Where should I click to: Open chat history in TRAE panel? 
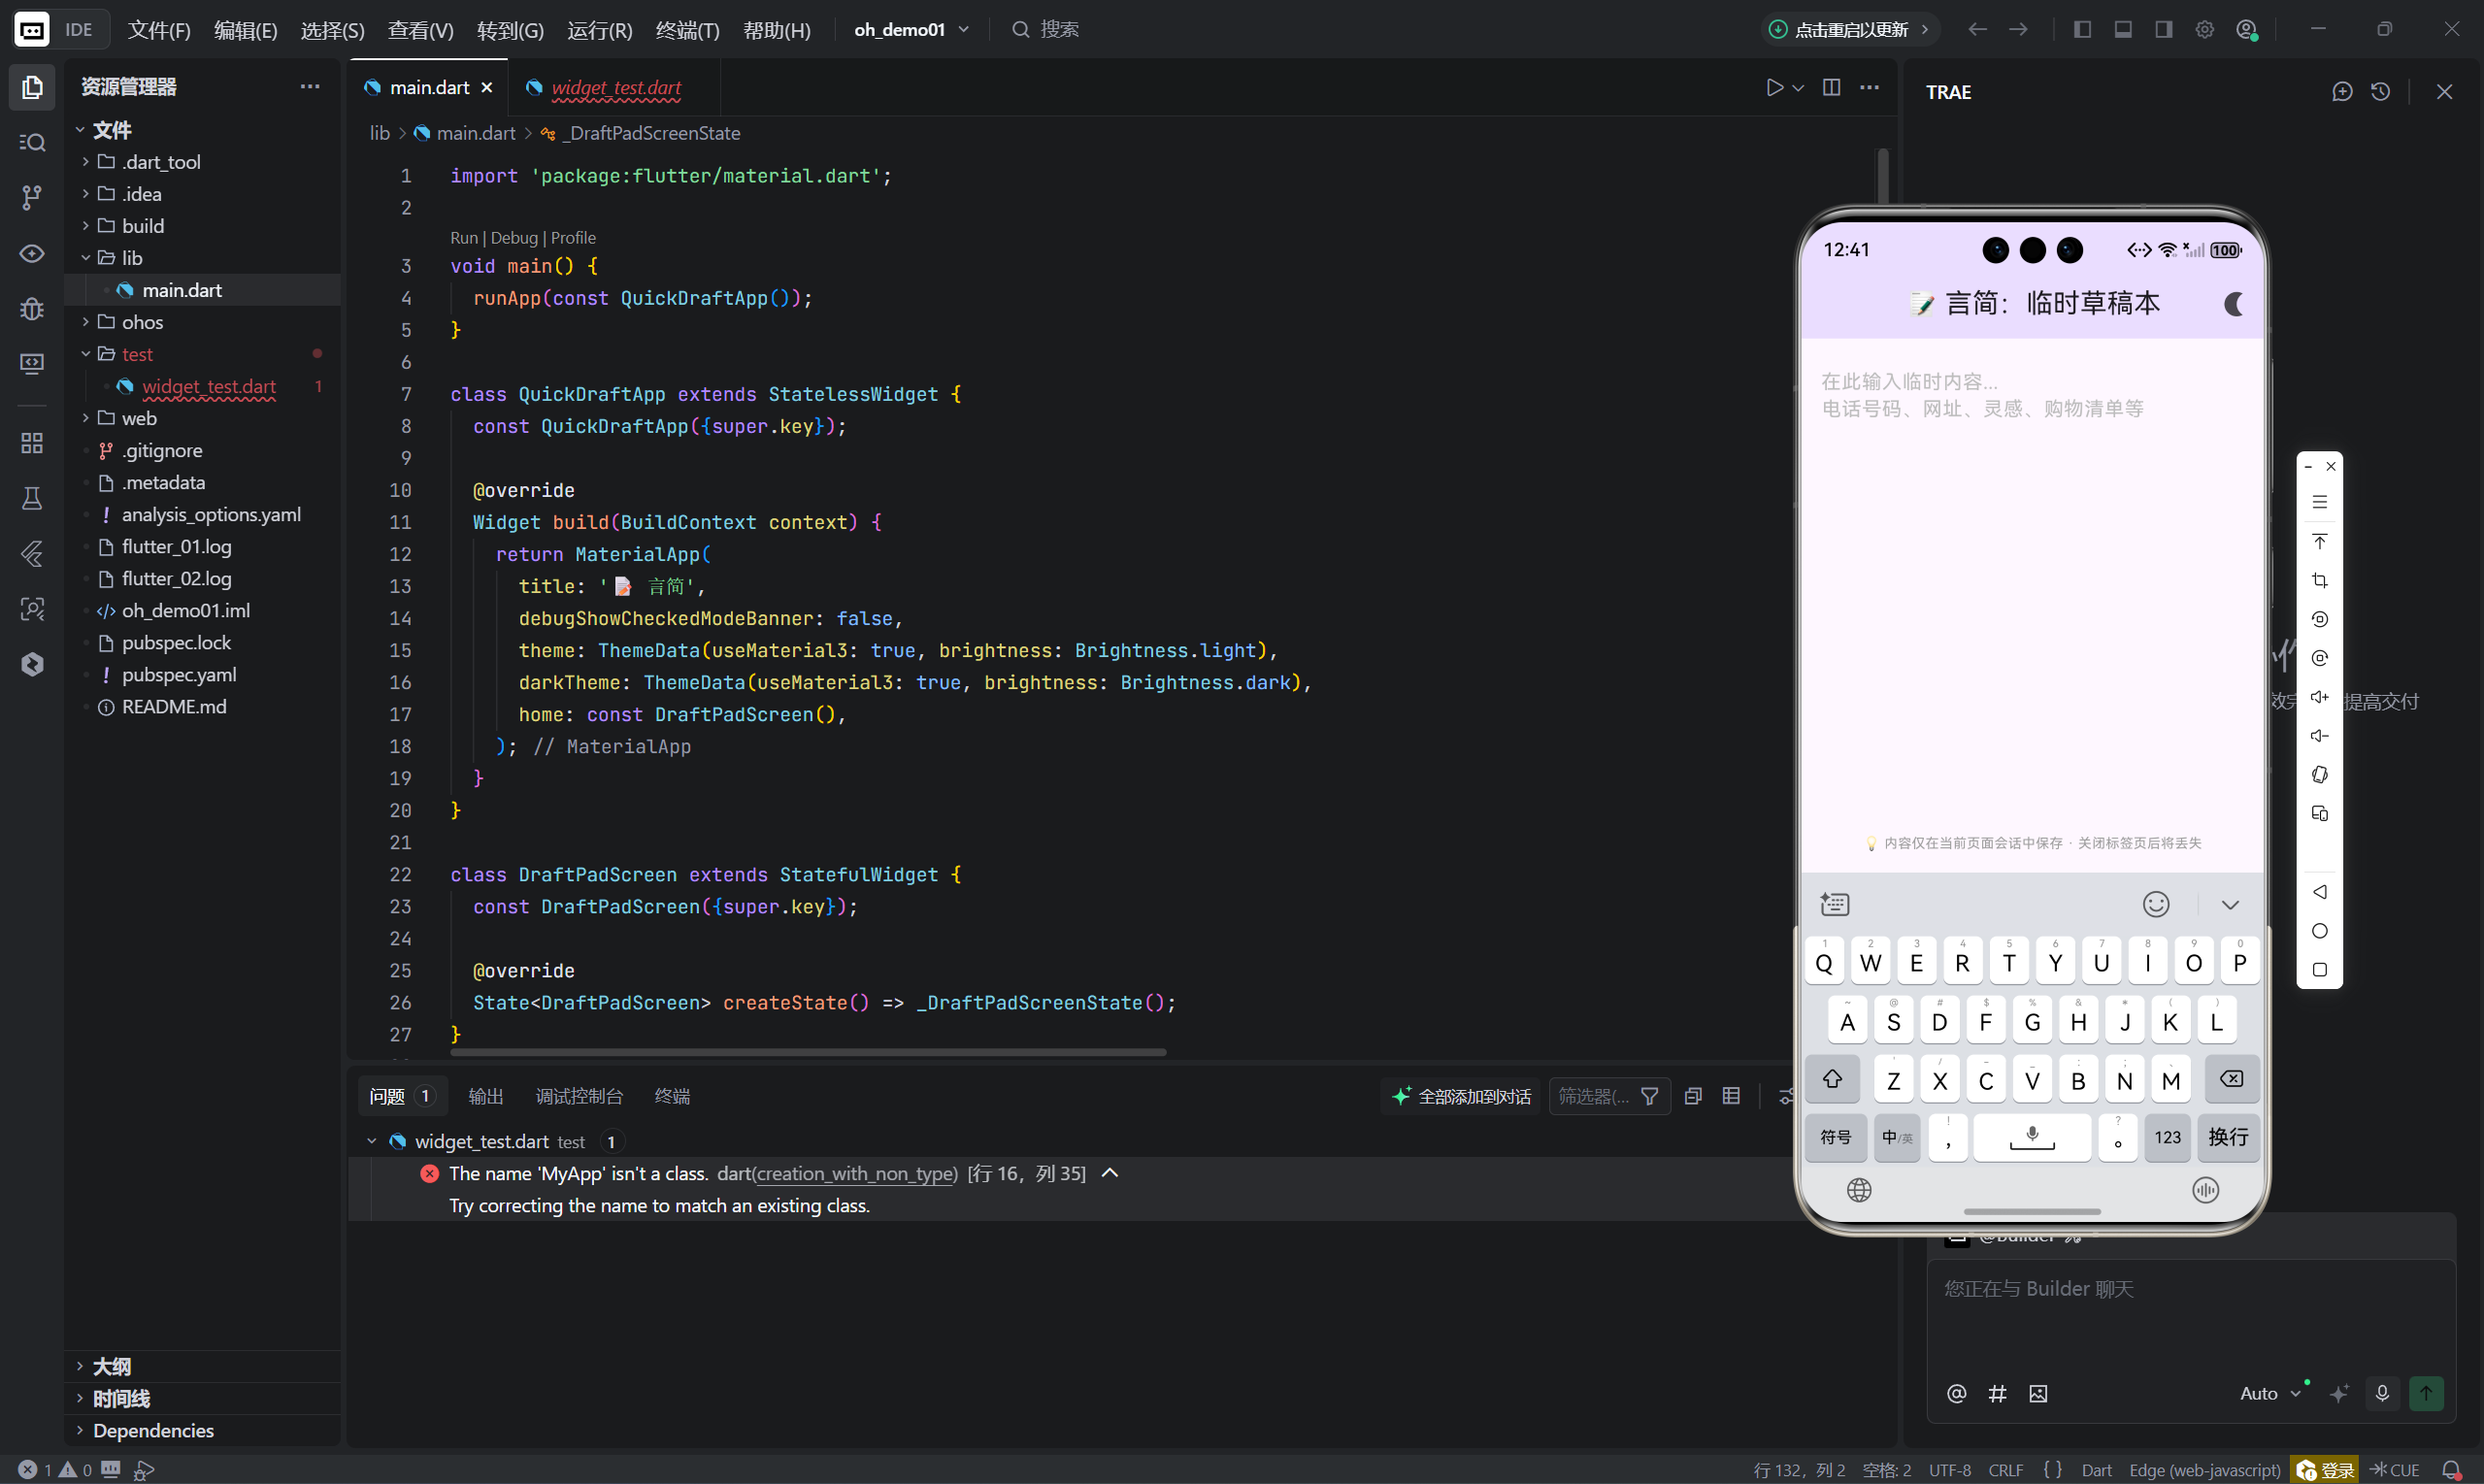point(2381,92)
